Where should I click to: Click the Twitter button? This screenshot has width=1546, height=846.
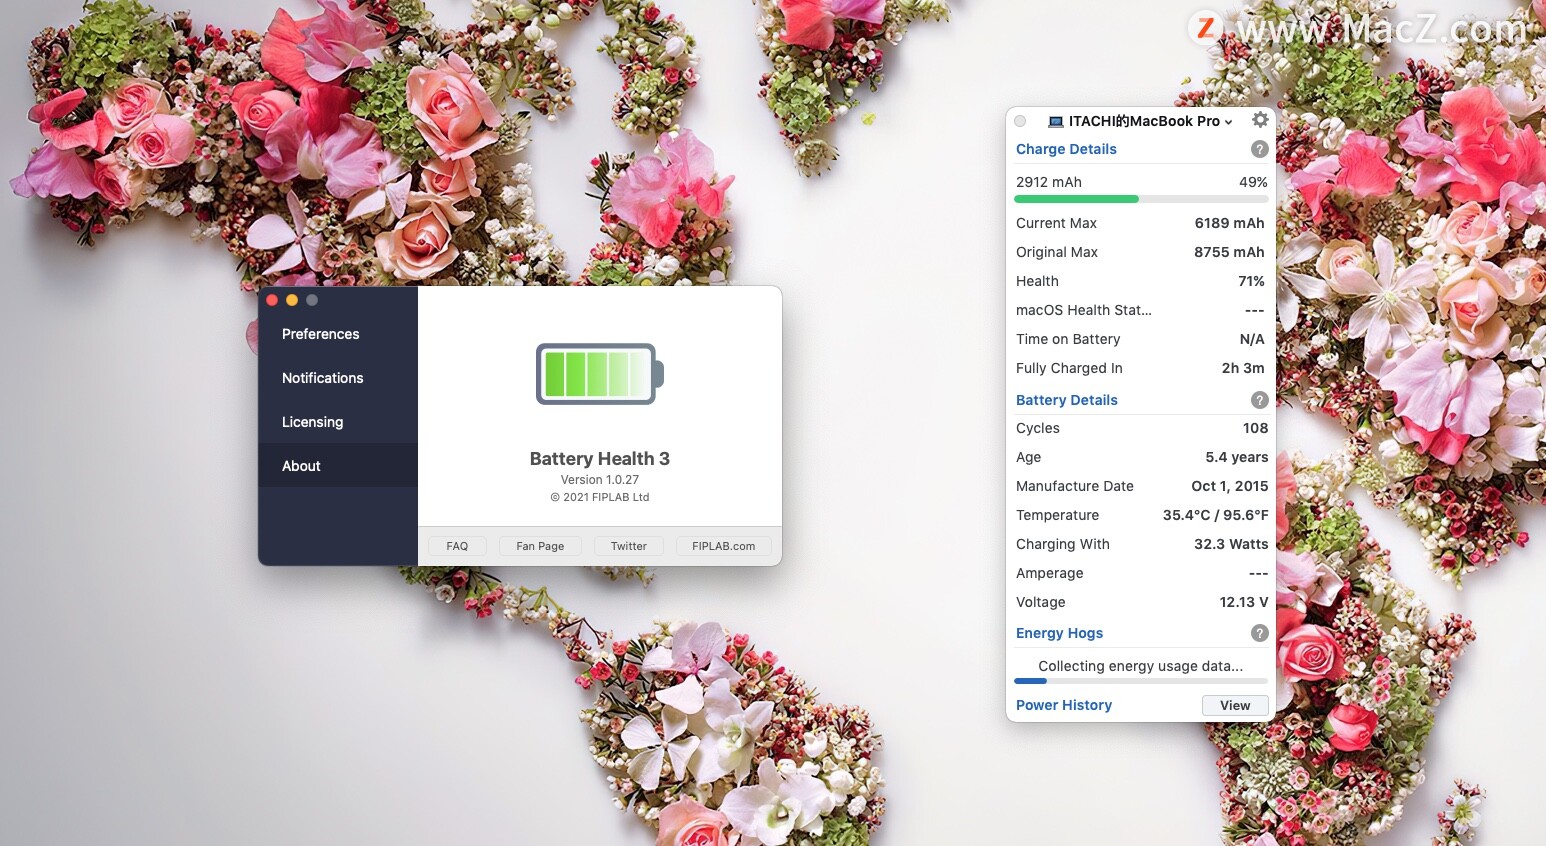pyautogui.click(x=629, y=546)
